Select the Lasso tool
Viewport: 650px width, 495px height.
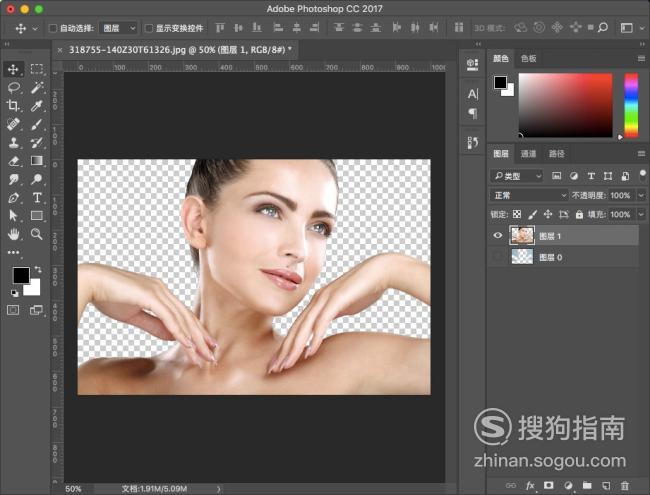pos(13,87)
